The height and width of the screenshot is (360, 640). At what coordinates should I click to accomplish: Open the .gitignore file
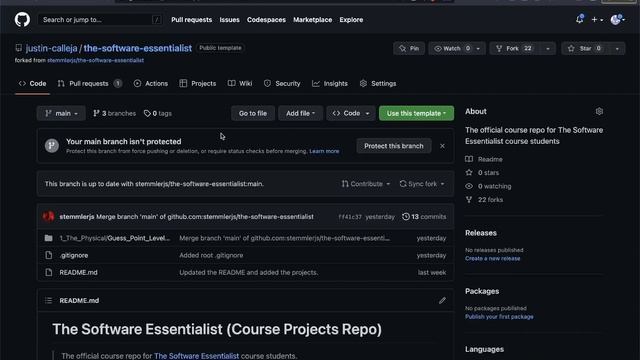74,255
